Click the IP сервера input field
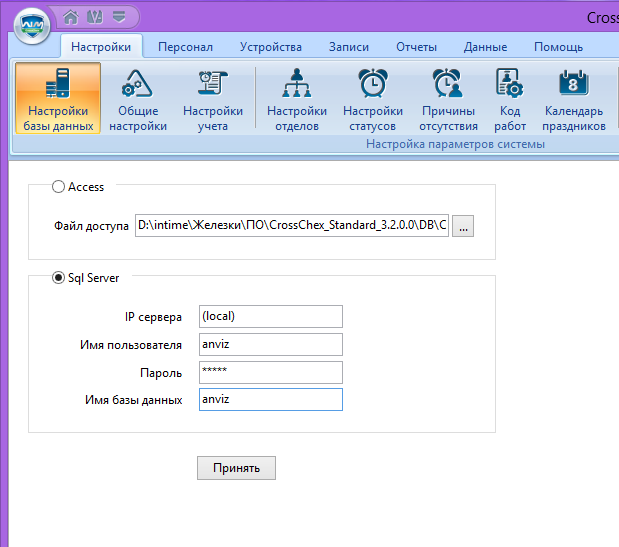 click(271, 317)
